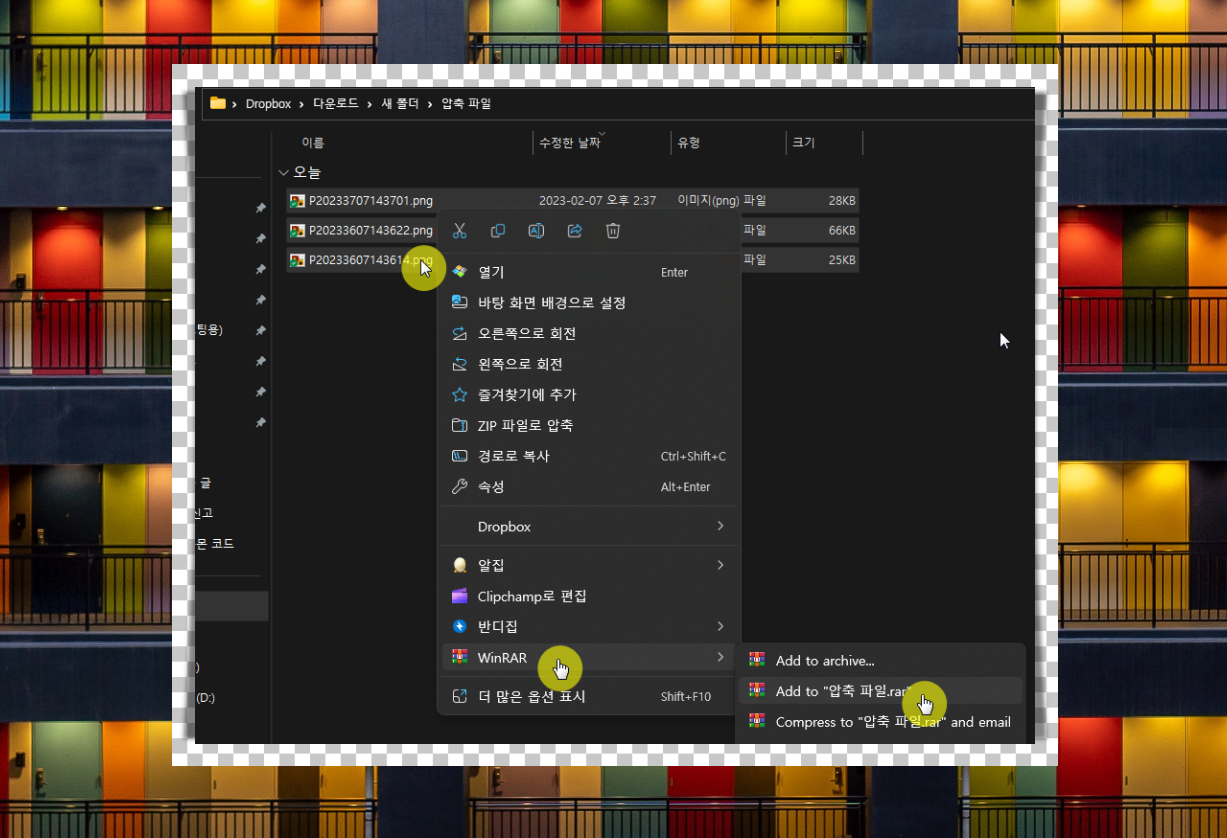Sort by the 크기 column header
The image size is (1227, 838).
point(804,143)
